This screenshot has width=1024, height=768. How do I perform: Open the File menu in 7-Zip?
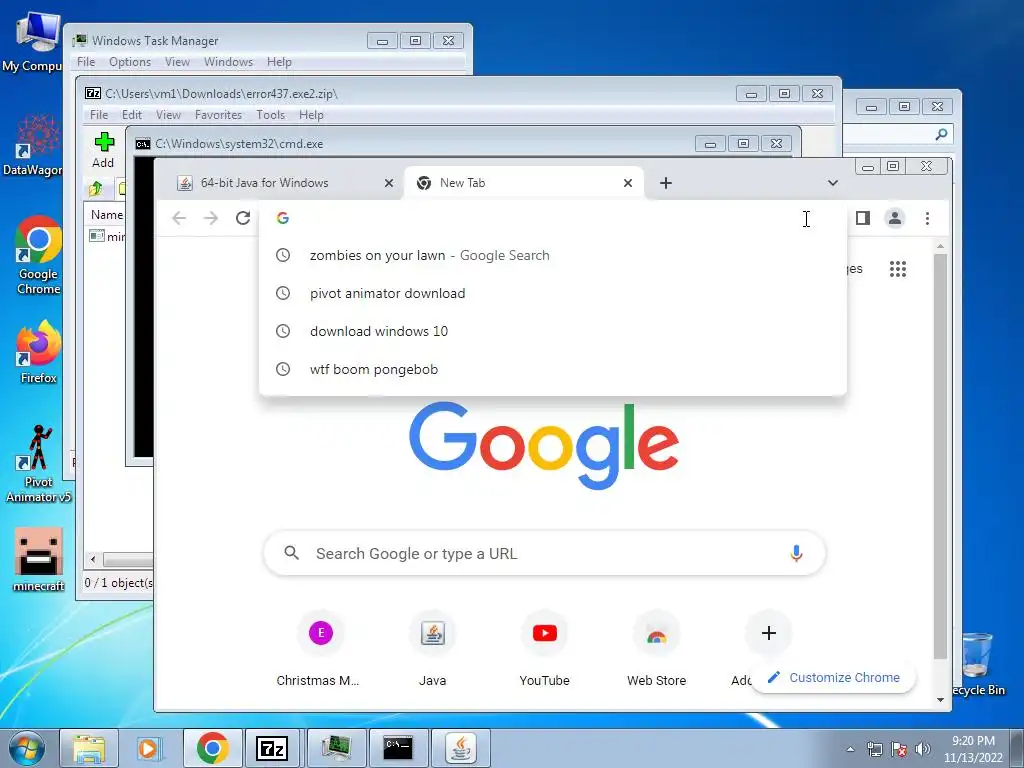point(99,115)
